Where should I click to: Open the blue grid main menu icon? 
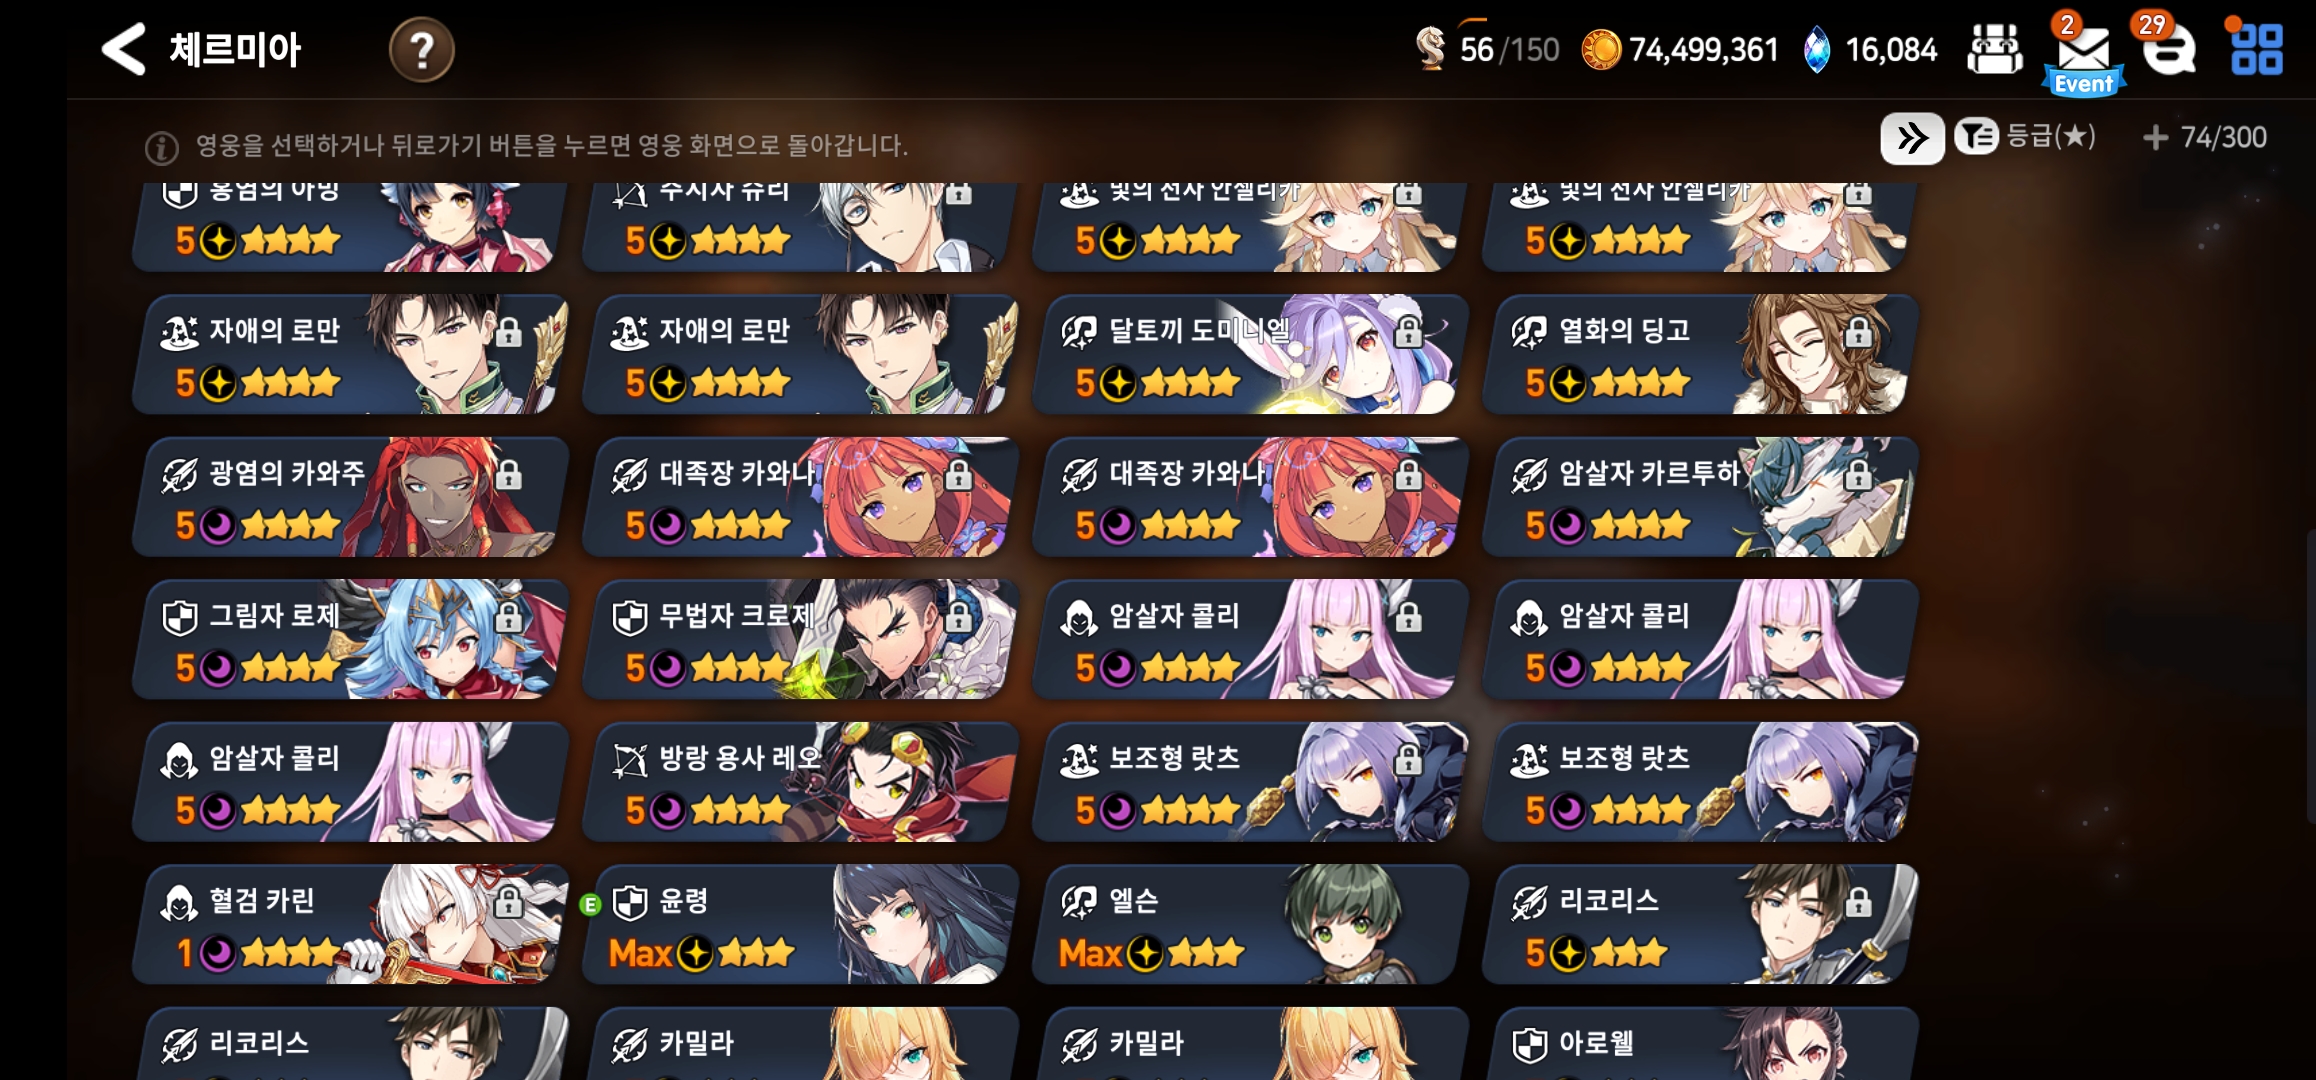[x=2257, y=49]
